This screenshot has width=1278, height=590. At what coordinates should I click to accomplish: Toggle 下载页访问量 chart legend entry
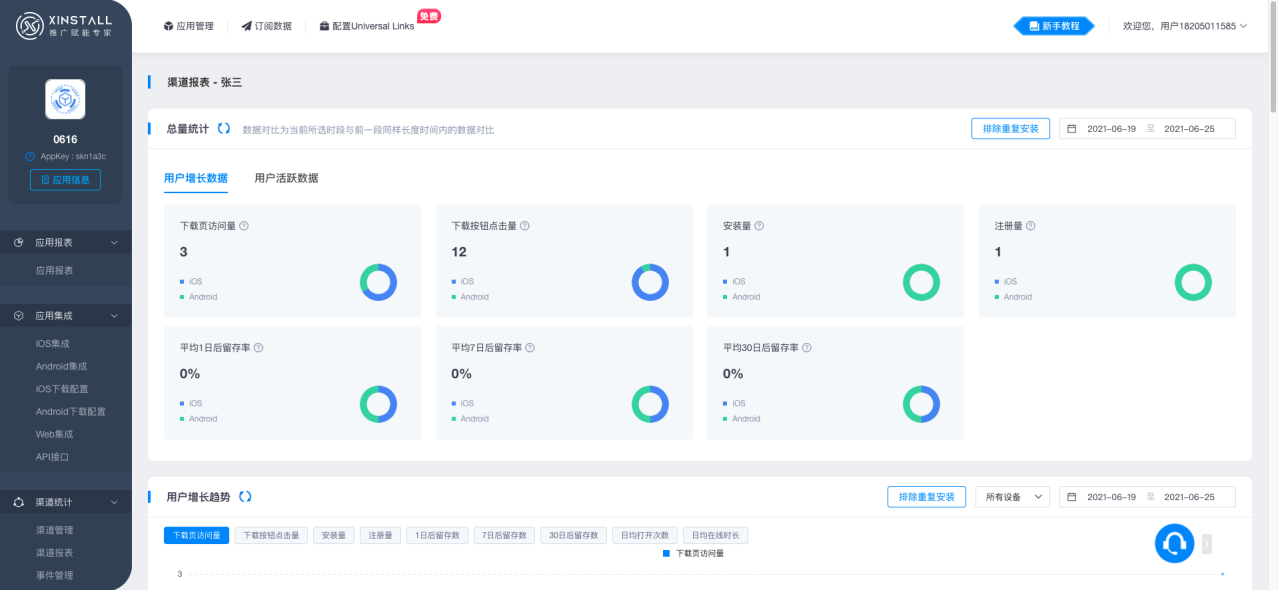pos(693,553)
